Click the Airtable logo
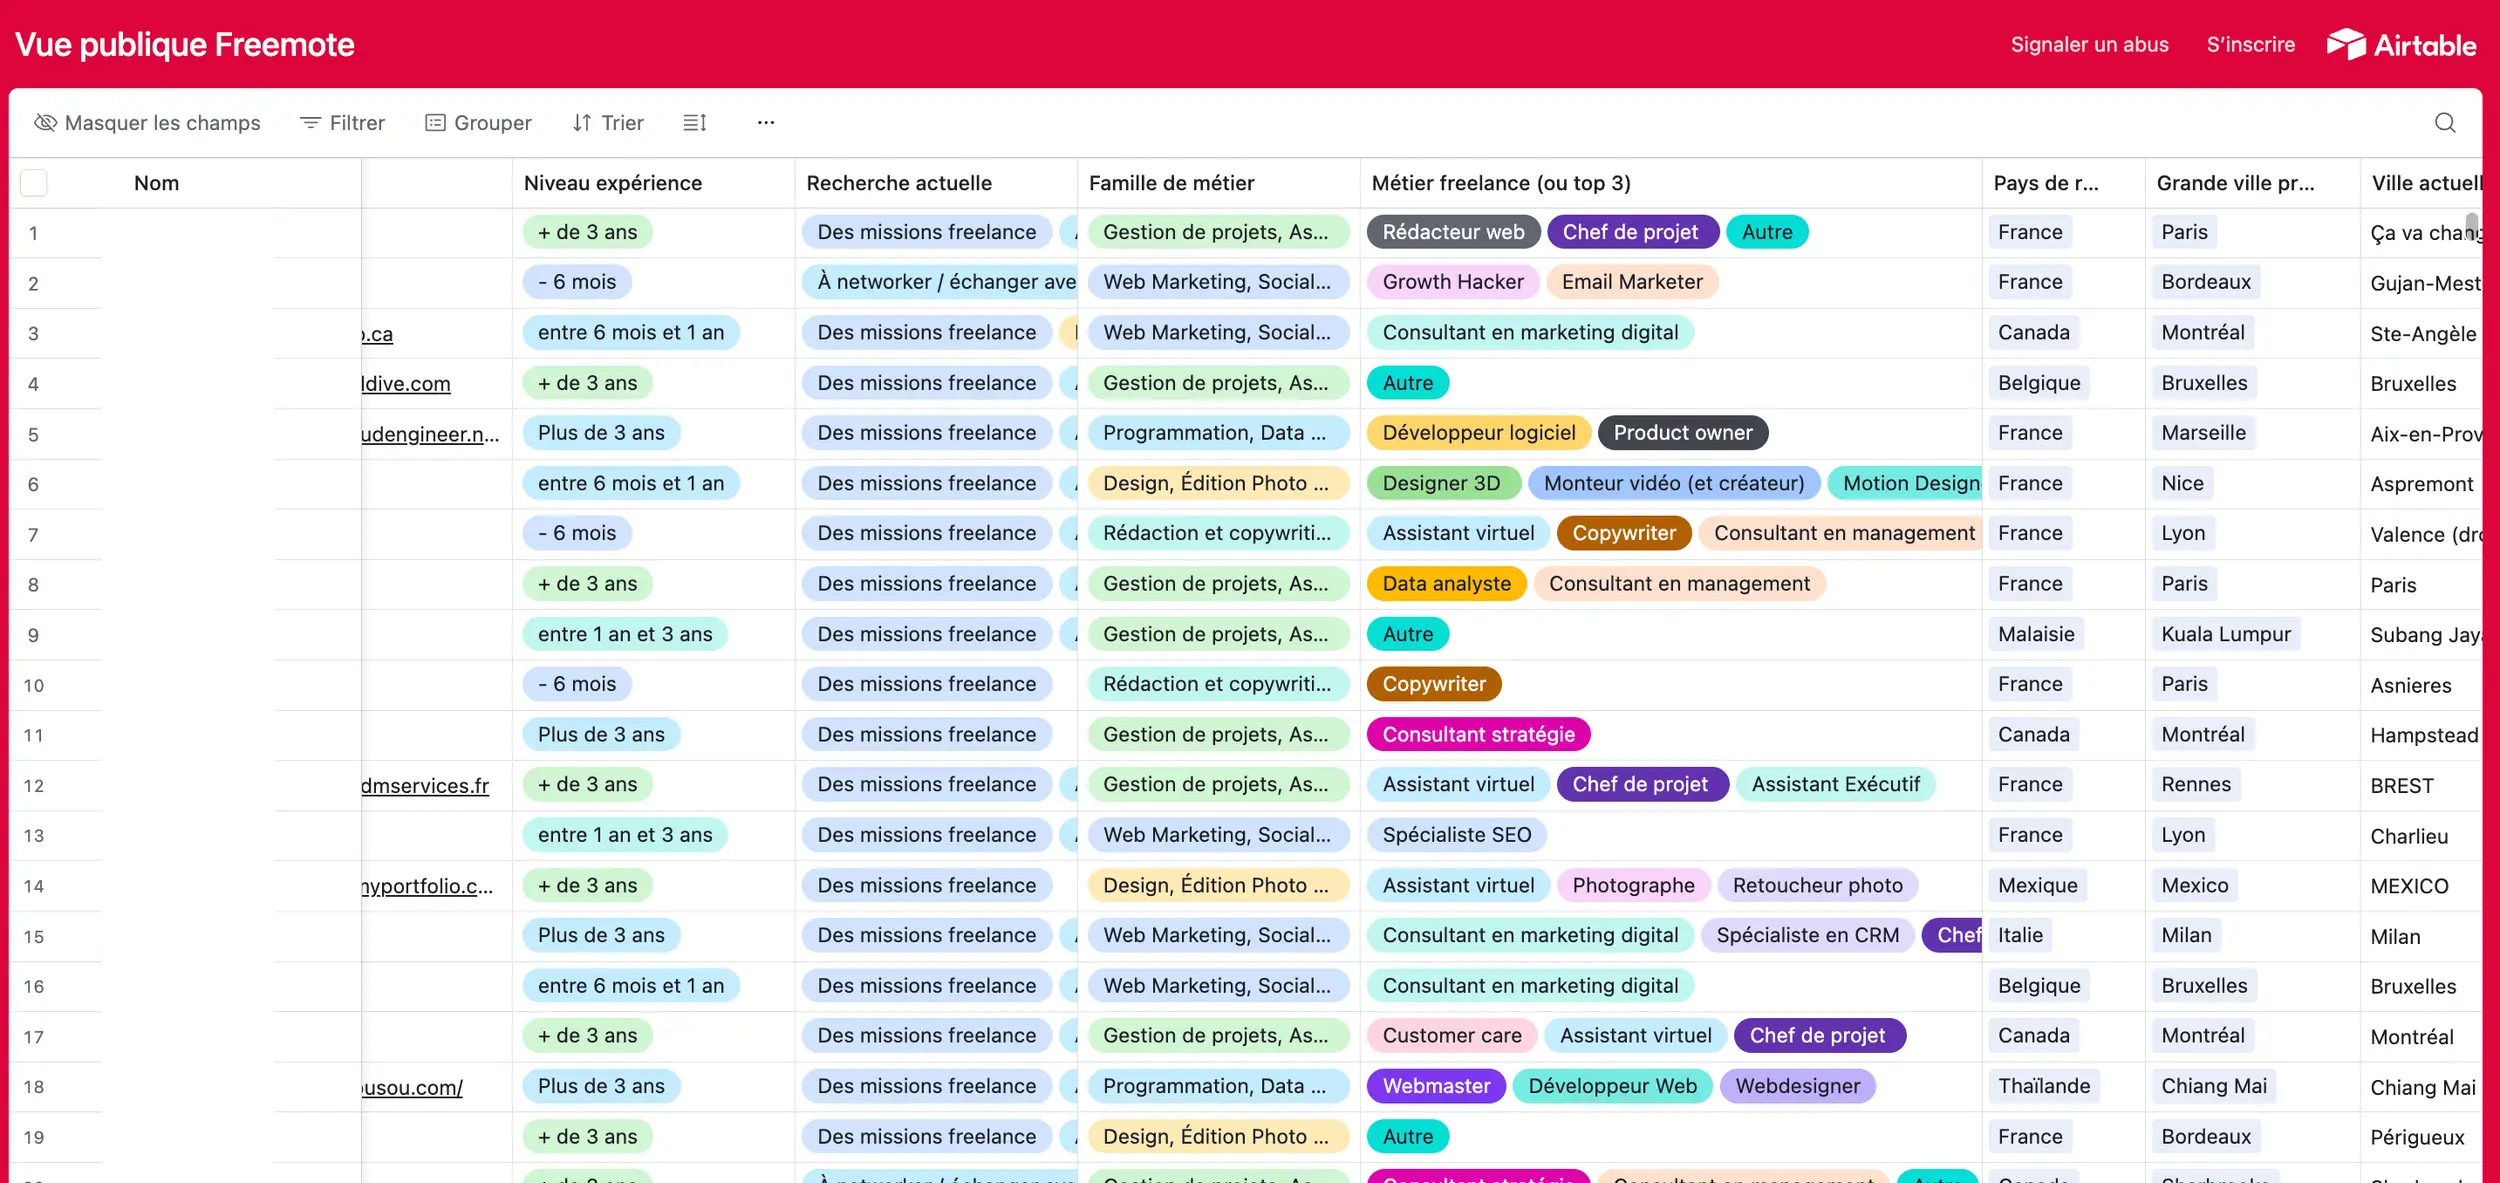 coord(2401,45)
